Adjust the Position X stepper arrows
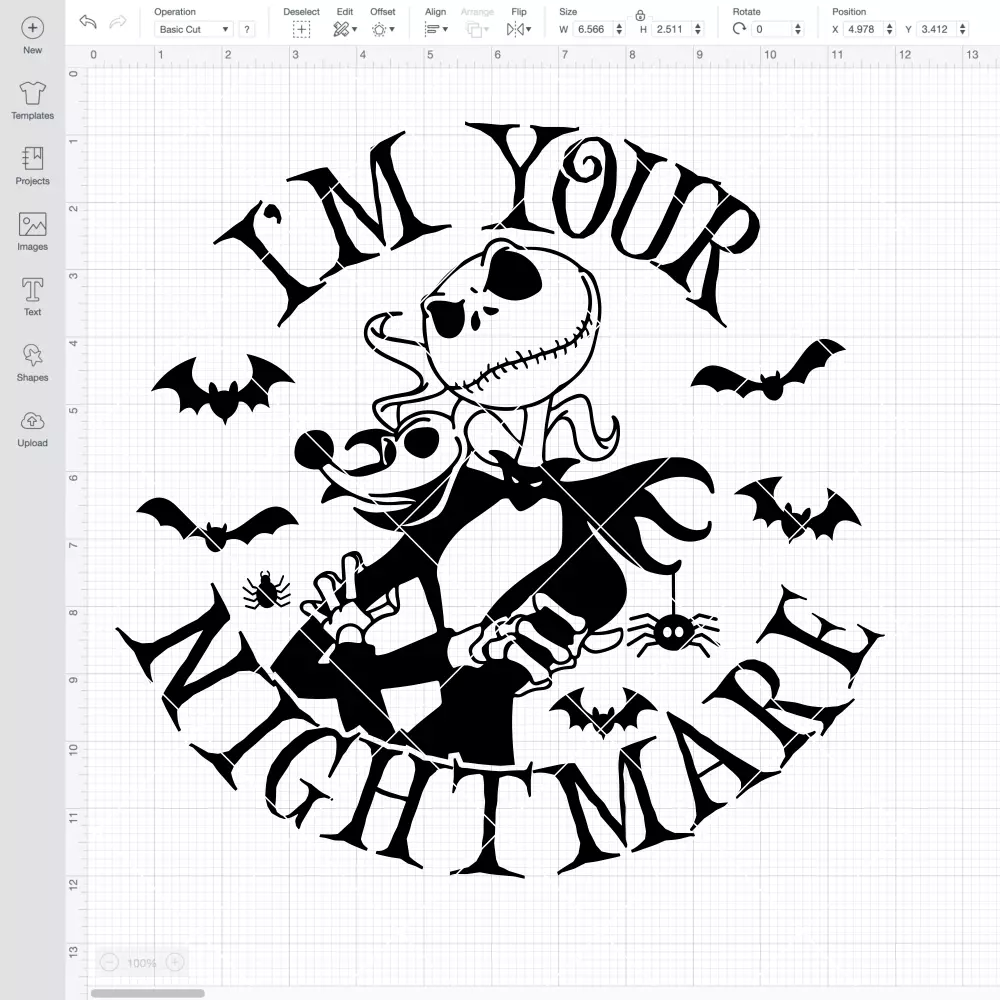The image size is (1000, 1000). tap(890, 29)
